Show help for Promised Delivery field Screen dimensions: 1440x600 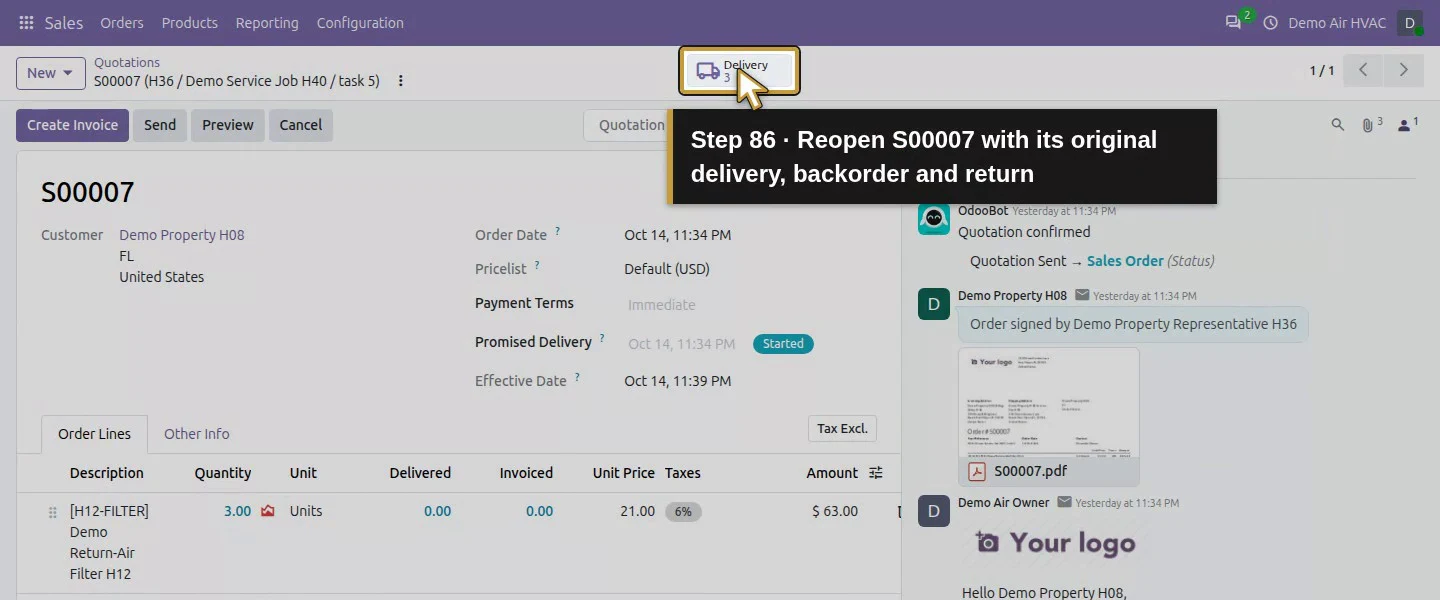point(602,339)
